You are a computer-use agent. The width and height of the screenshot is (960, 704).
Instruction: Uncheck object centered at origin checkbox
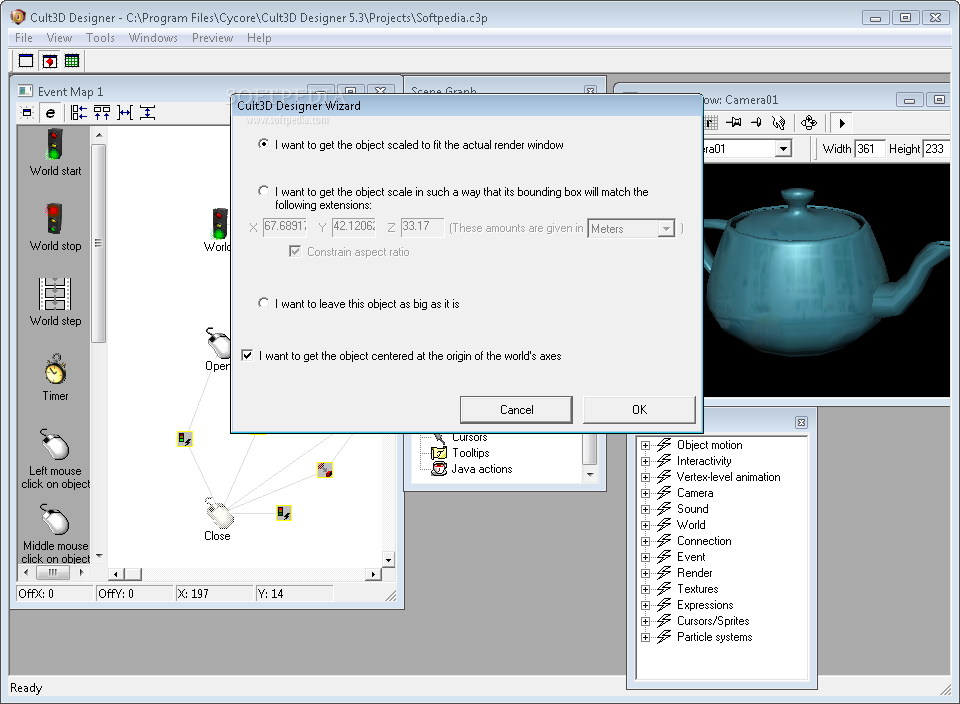point(247,355)
